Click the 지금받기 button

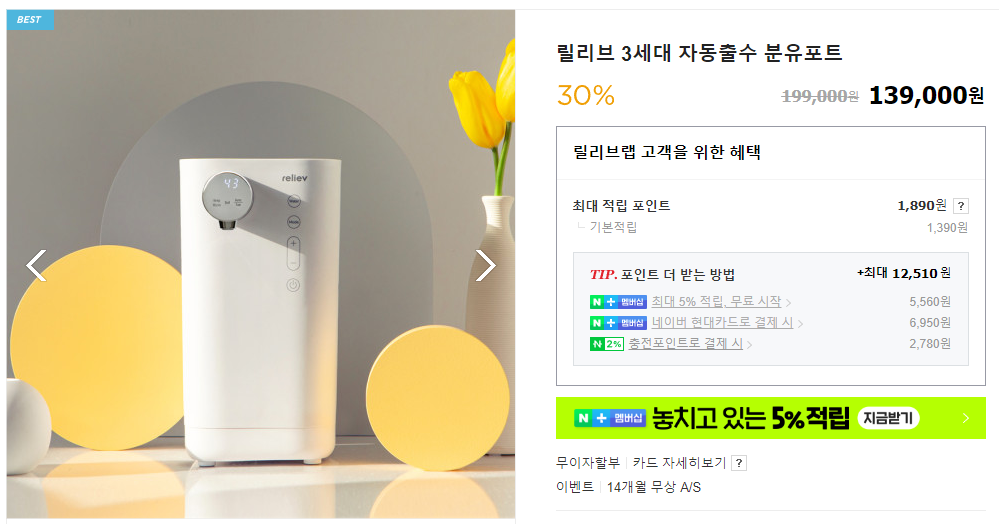click(888, 418)
